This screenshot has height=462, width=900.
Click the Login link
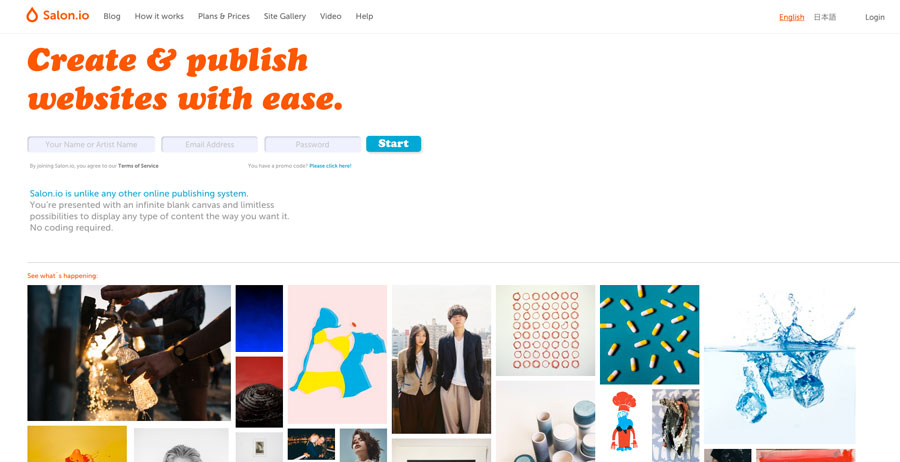point(875,17)
